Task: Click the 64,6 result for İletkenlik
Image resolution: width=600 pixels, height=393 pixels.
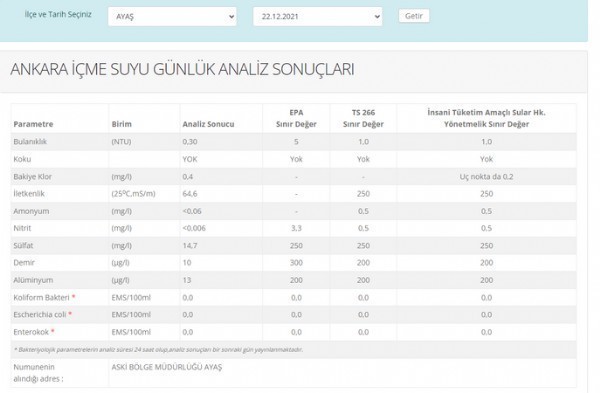Action: (190, 194)
